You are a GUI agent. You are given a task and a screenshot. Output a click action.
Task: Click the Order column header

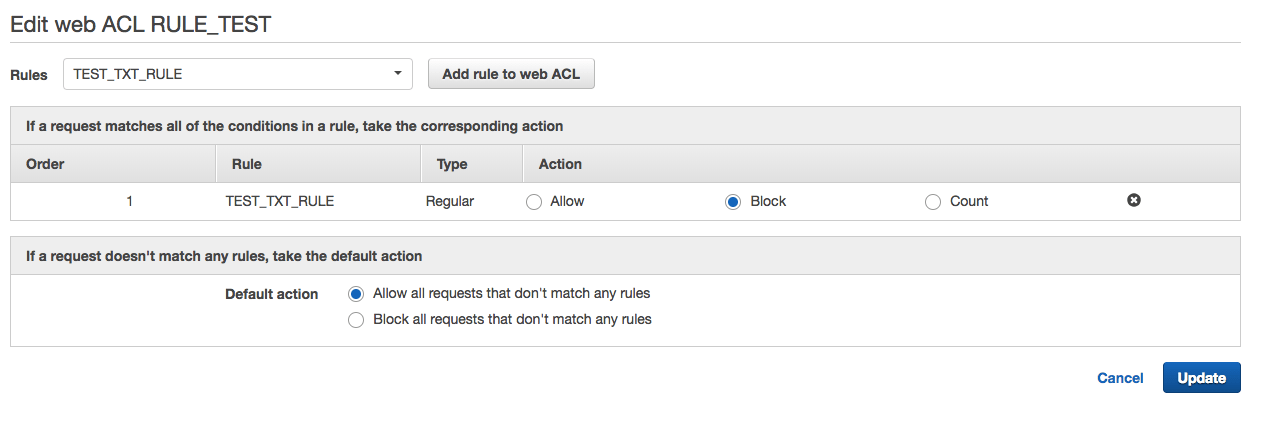tap(45, 164)
